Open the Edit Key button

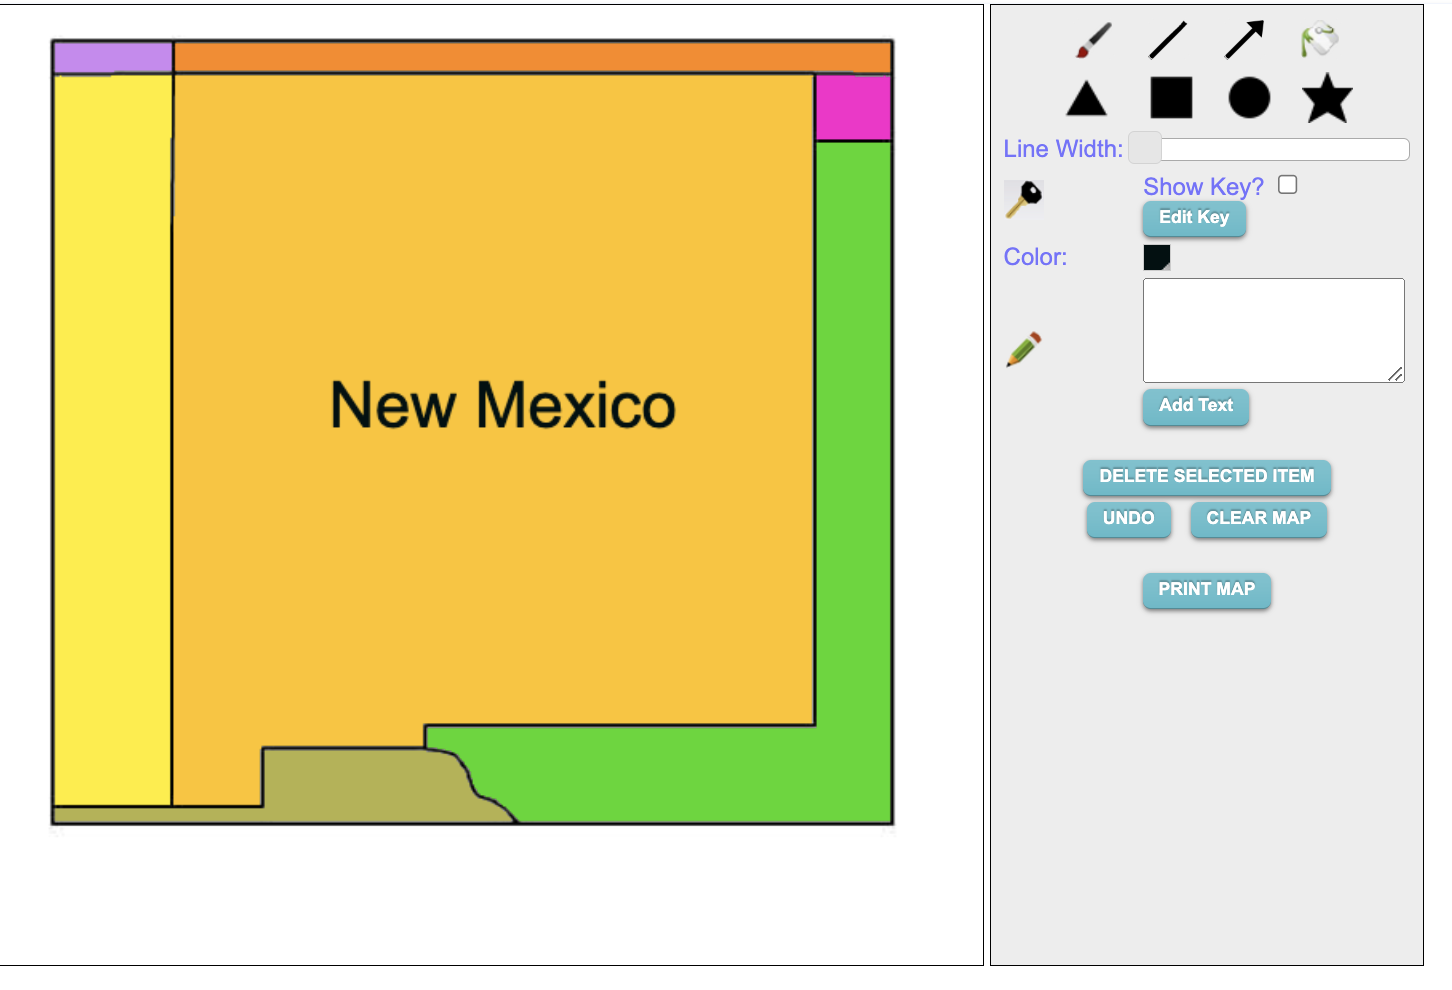click(x=1194, y=218)
